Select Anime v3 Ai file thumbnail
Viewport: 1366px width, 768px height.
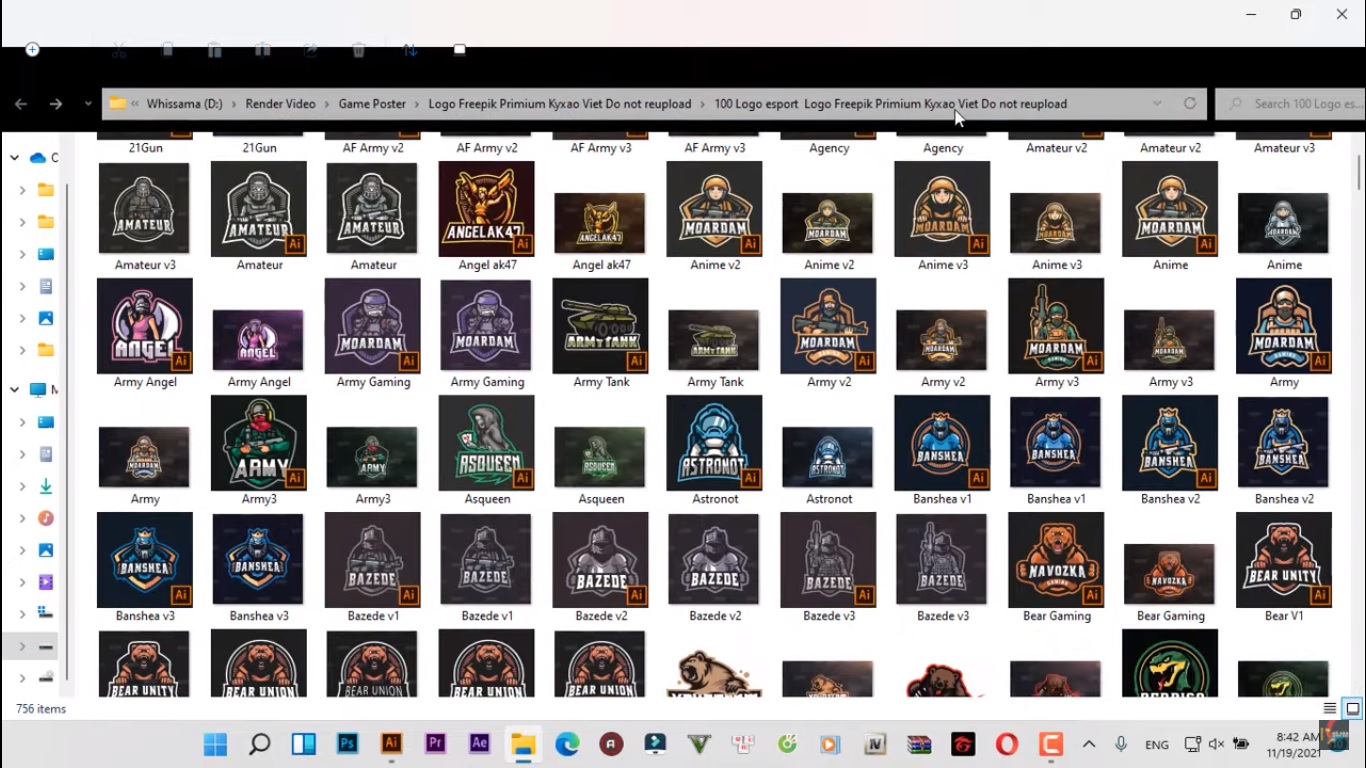tap(943, 209)
